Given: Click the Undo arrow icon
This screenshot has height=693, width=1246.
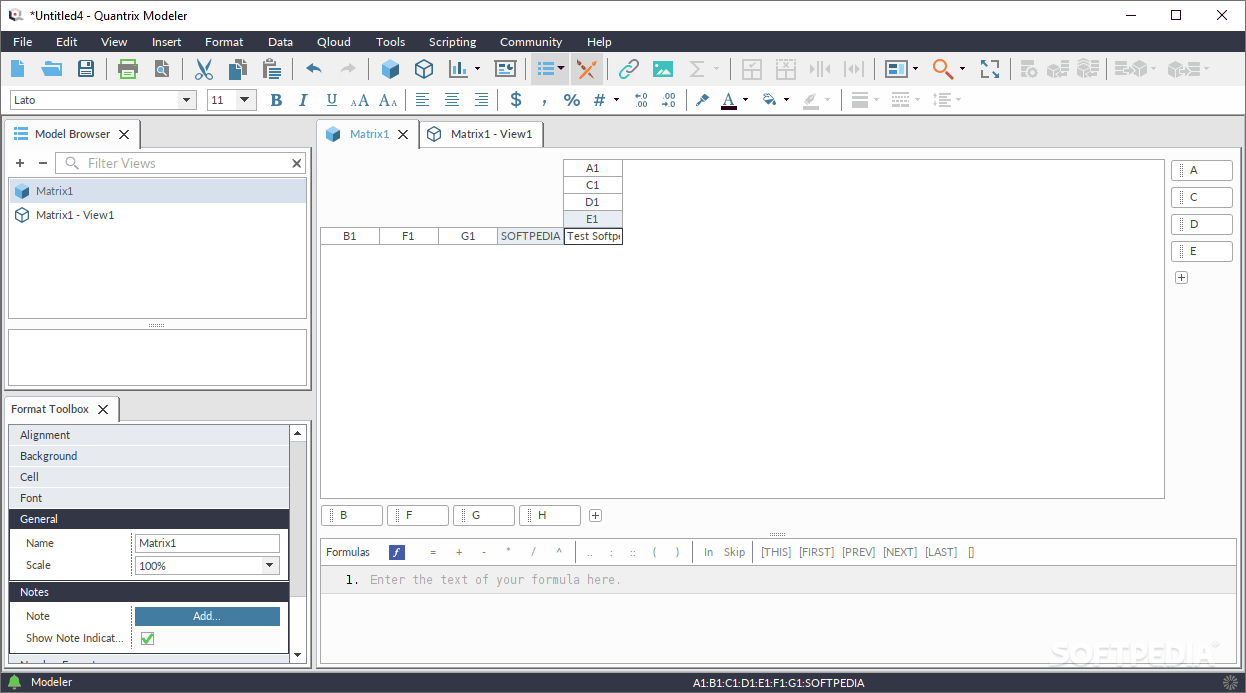Looking at the screenshot, I should 314,69.
